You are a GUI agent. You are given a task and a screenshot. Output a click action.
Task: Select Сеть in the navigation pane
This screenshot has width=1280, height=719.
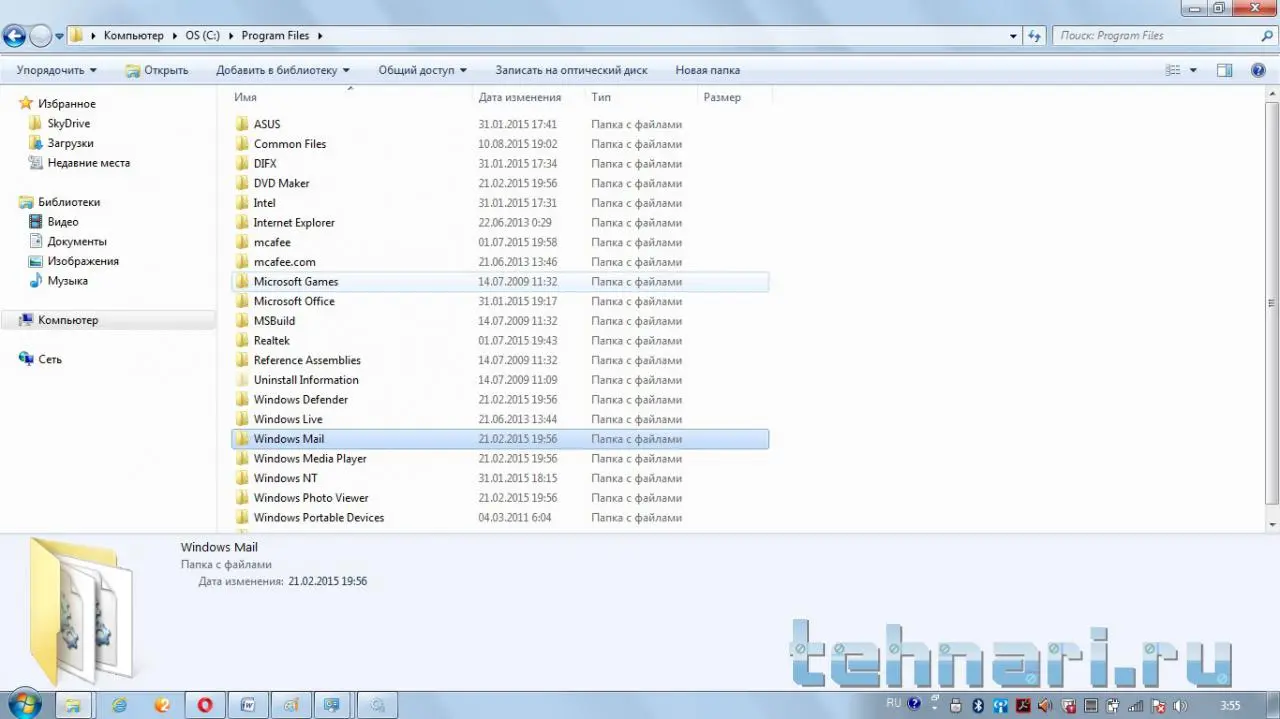click(x=49, y=359)
